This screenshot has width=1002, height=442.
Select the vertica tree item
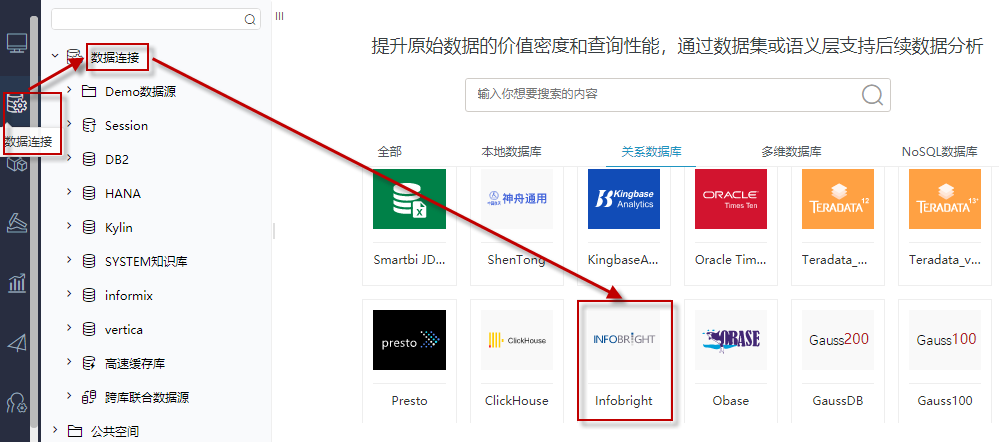124,330
